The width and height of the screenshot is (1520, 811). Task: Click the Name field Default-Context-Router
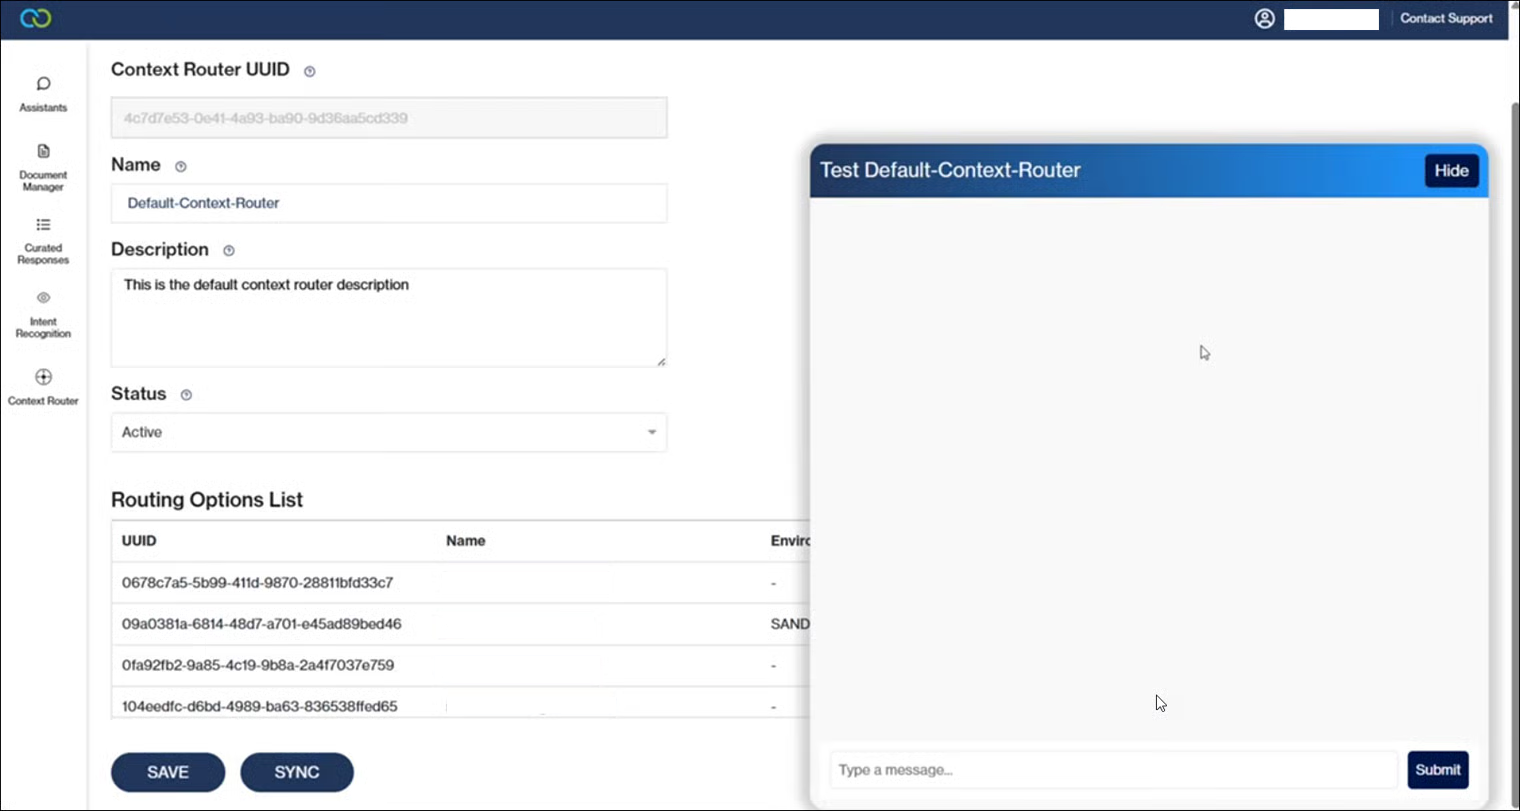point(388,203)
